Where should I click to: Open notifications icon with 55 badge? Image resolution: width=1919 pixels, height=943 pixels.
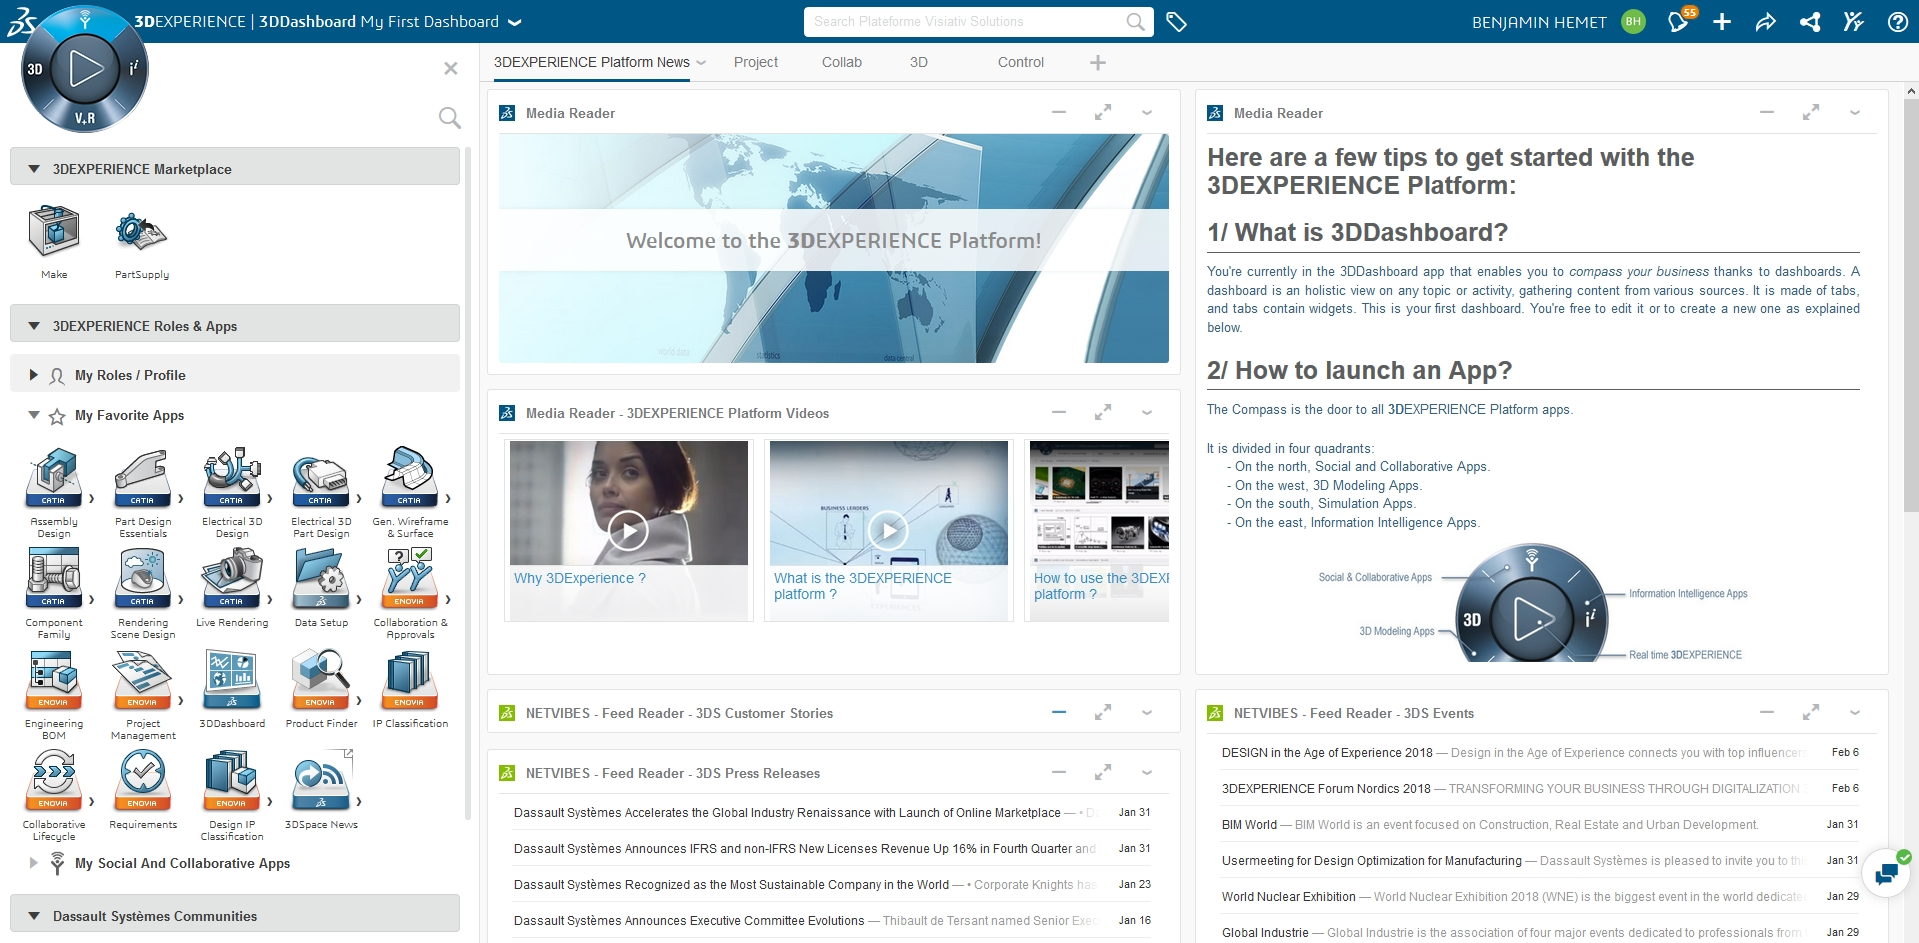click(x=1679, y=21)
